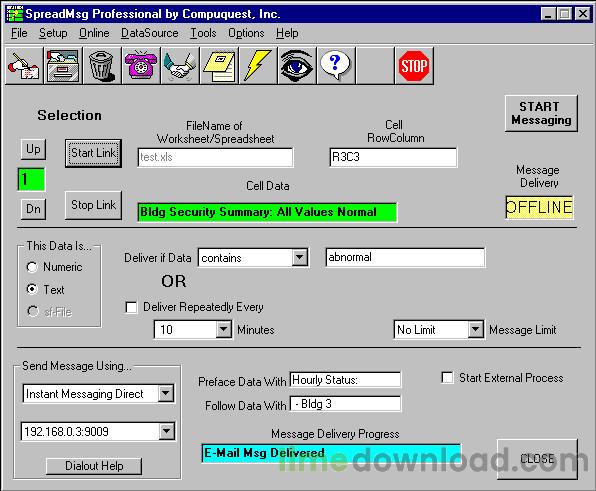Open the pink telephone dialer icon
Viewport: 596px width, 491px height.
pyautogui.click(x=141, y=65)
